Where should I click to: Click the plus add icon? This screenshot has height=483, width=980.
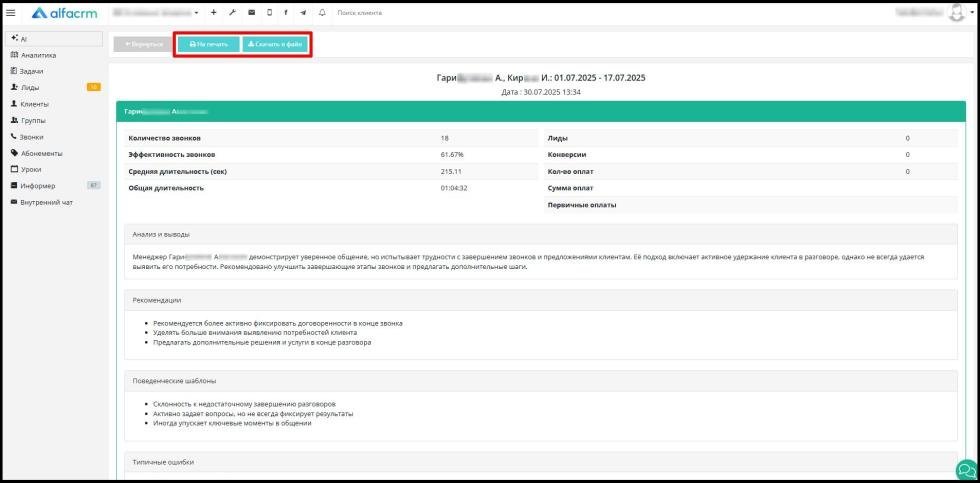pos(214,12)
